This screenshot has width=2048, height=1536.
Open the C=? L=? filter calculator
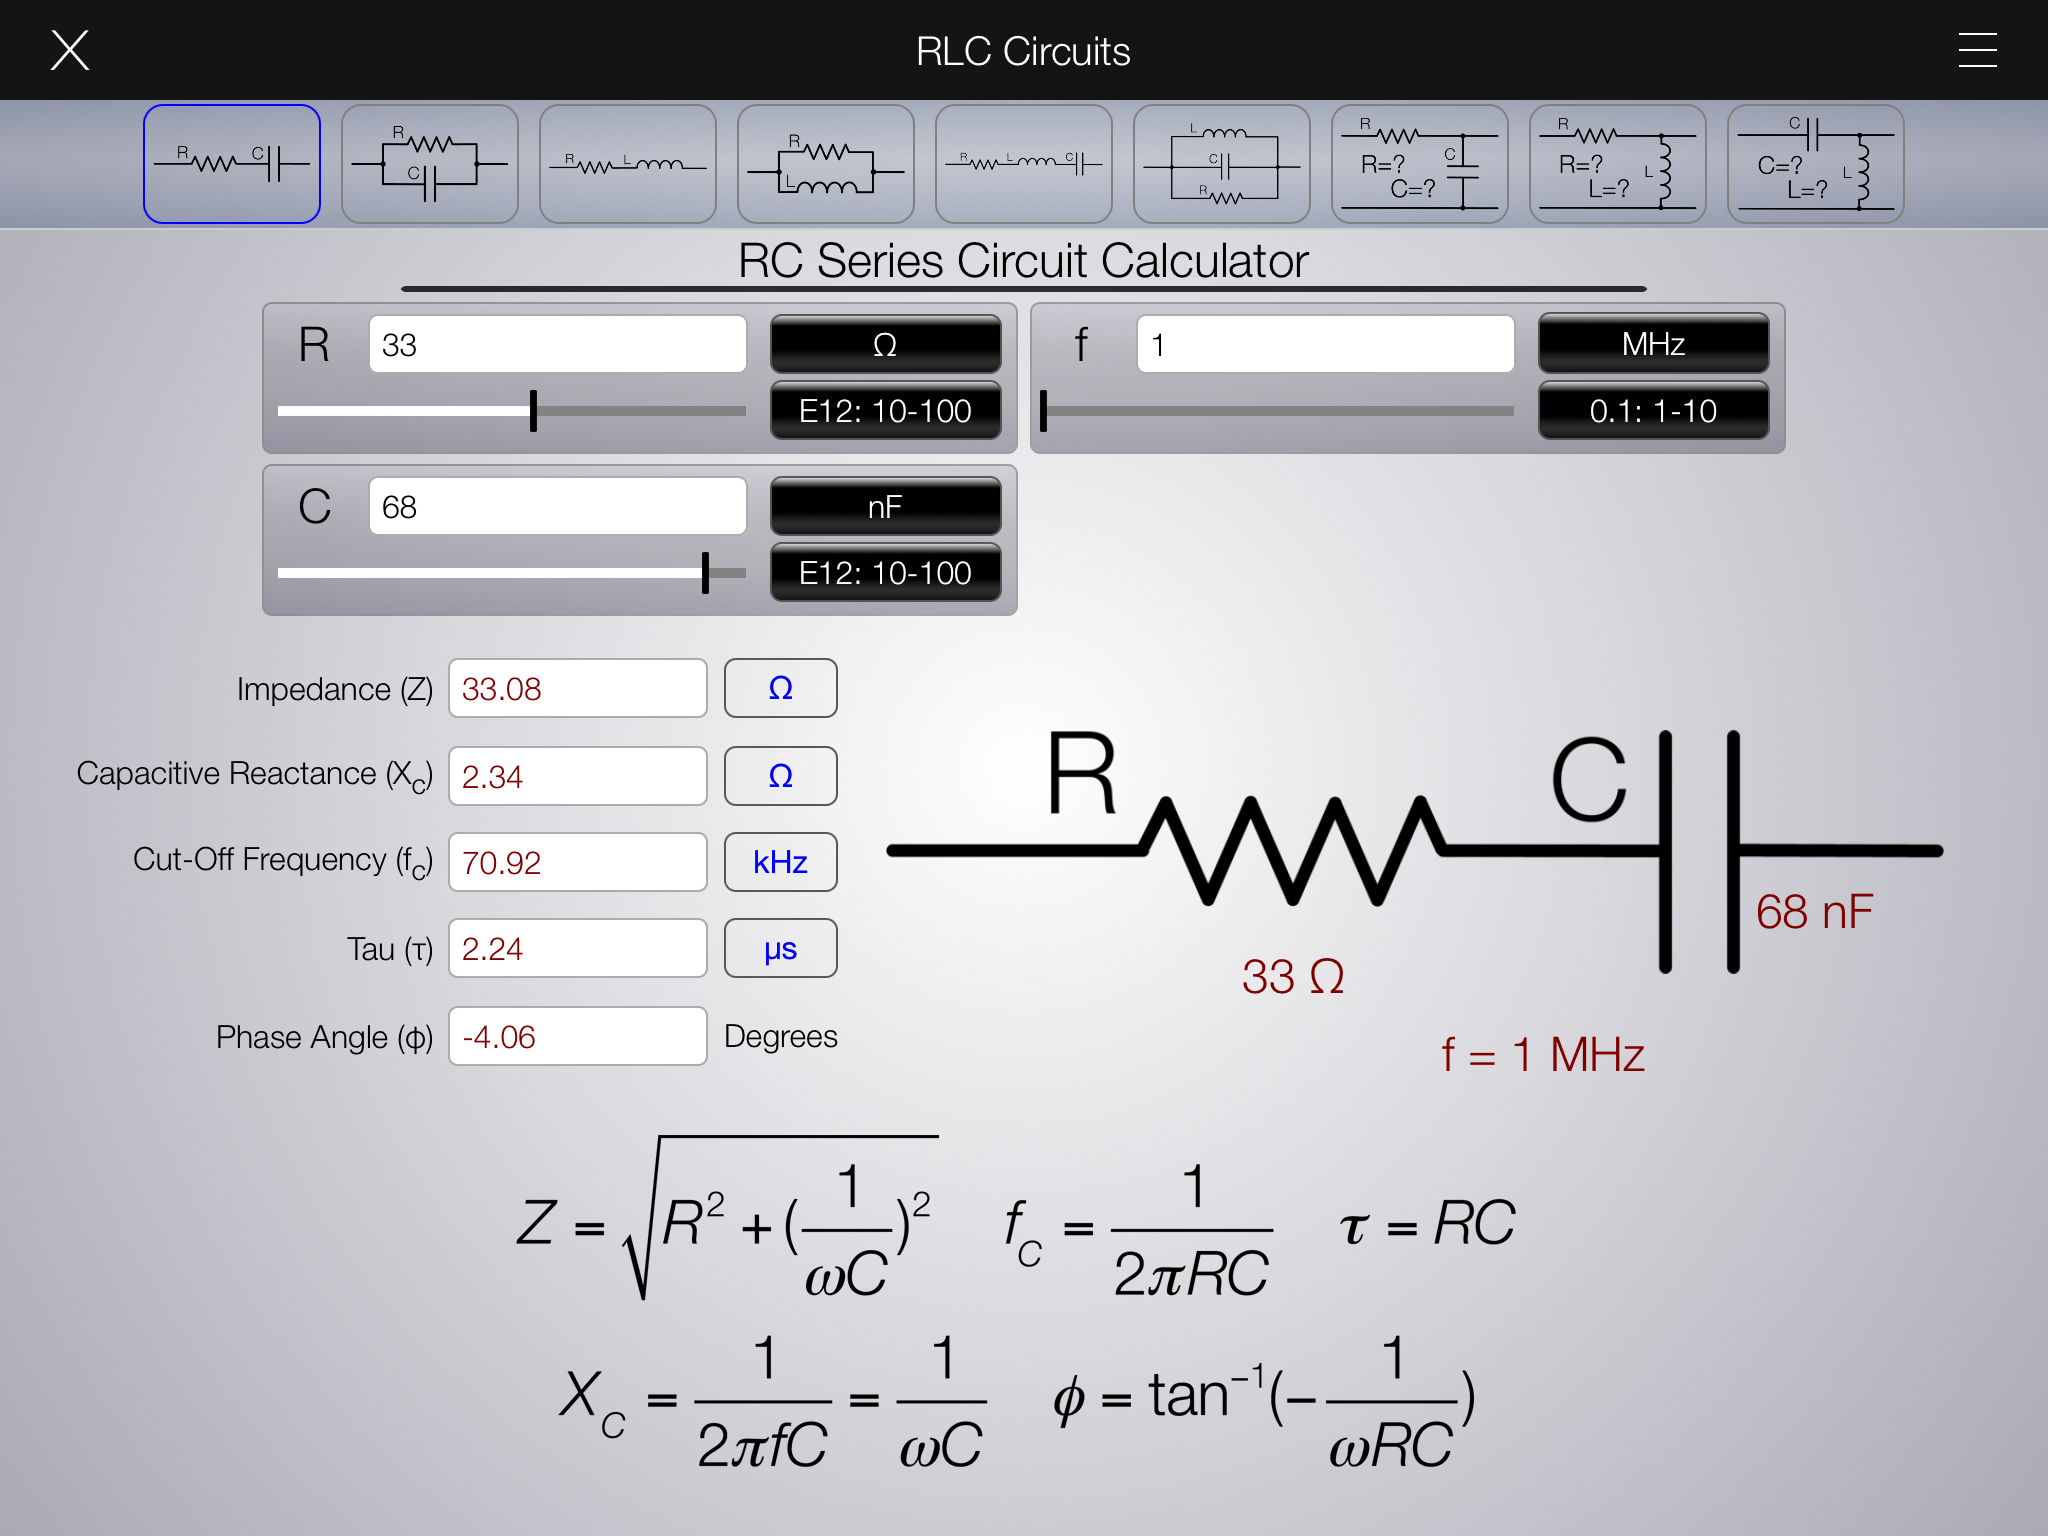tap(1815, 163)
